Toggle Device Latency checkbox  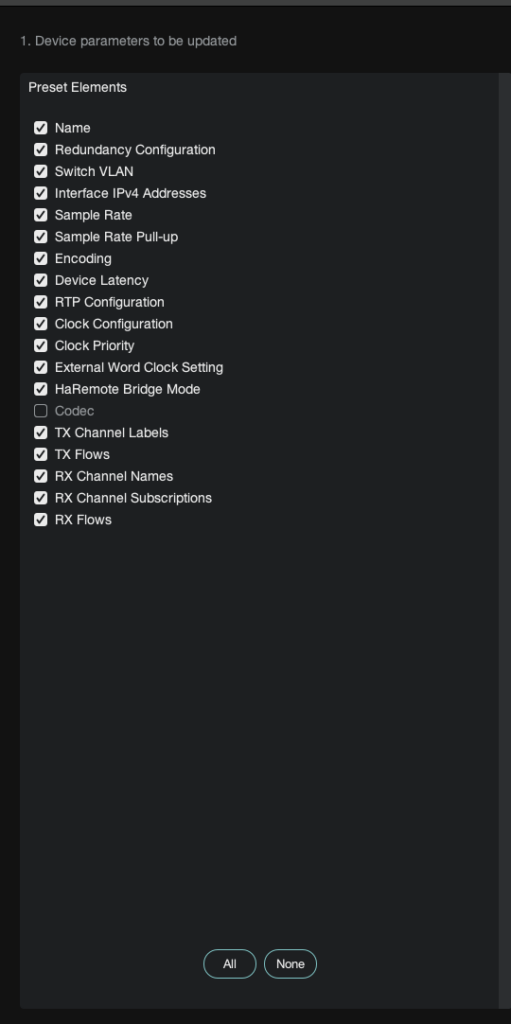41,280
